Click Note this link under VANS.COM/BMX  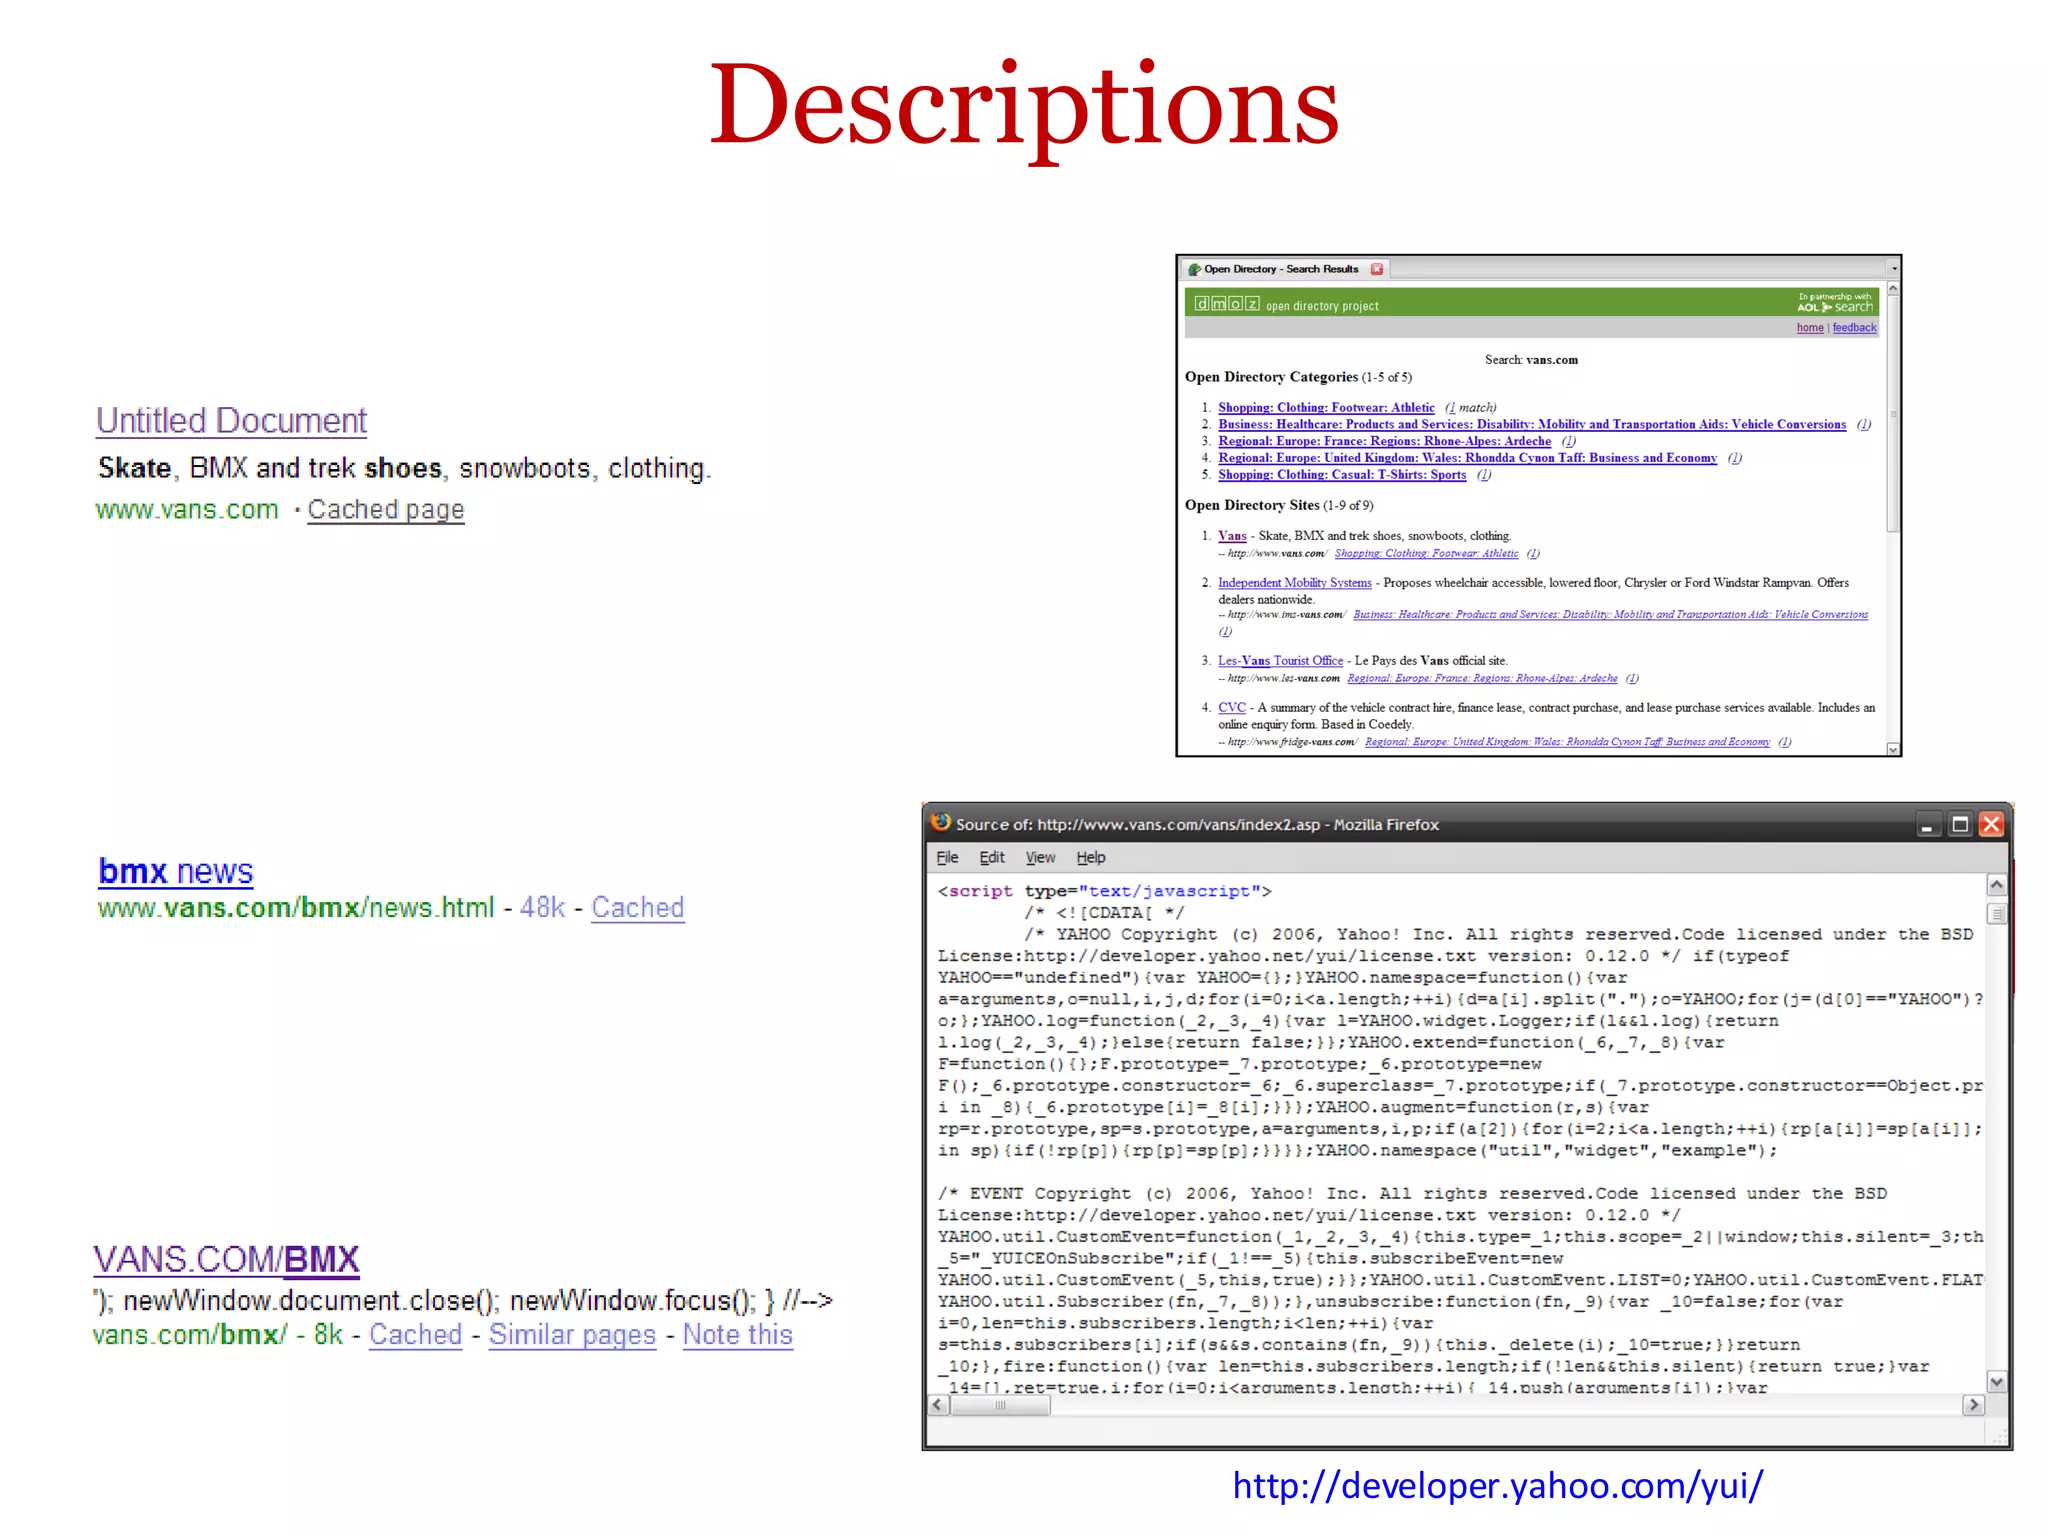pos(738,1334)
